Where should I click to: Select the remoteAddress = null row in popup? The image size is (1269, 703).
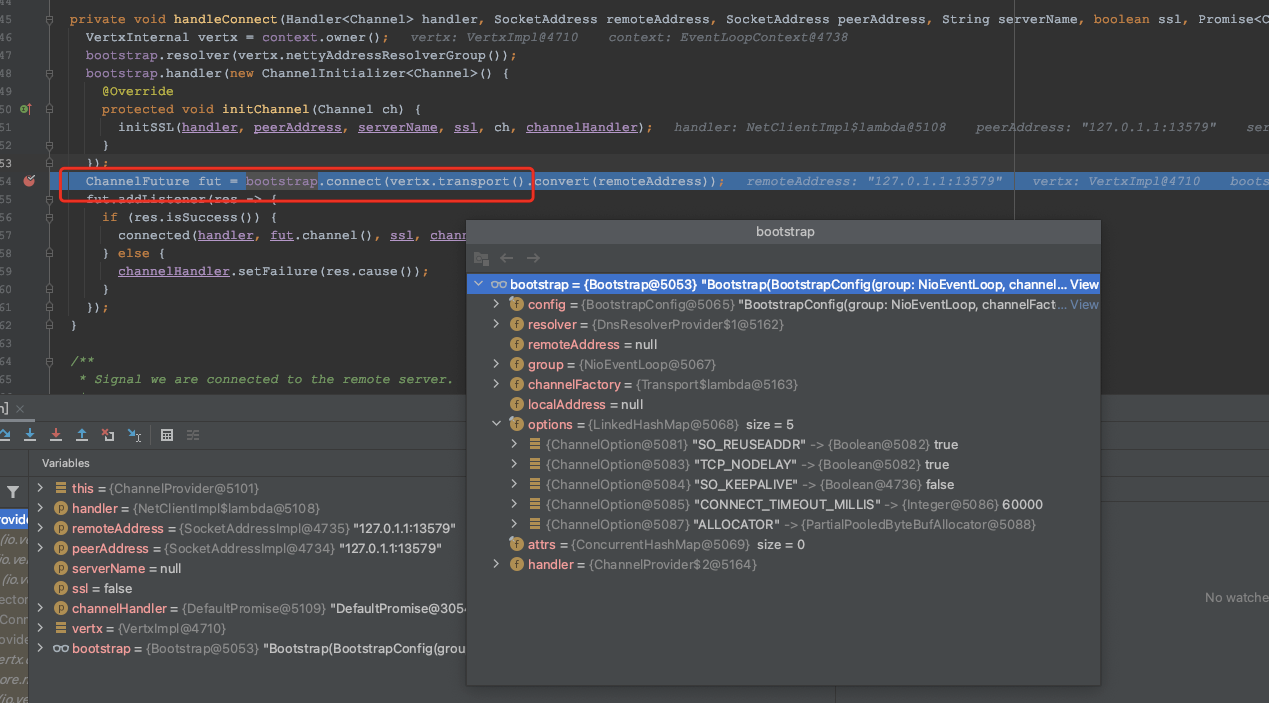pyautogui.click(x=783, y=345)
